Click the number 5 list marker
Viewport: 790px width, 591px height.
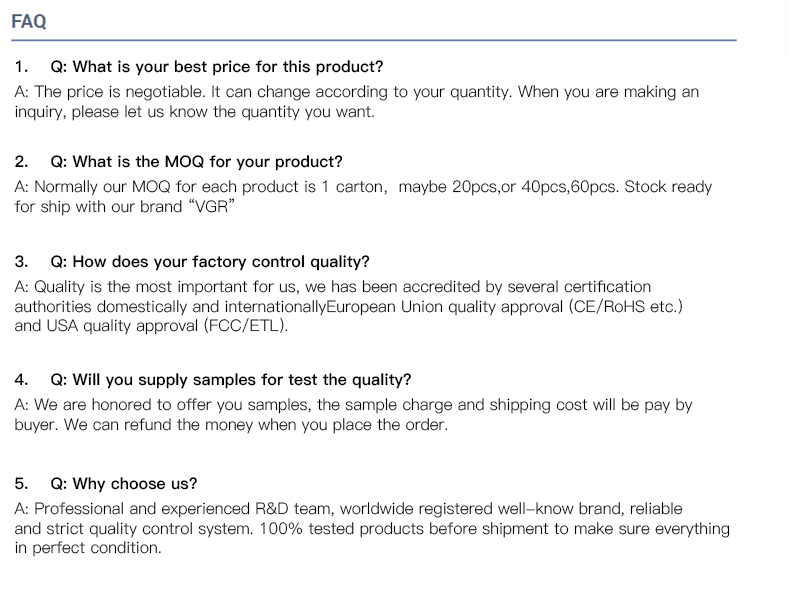21,483
